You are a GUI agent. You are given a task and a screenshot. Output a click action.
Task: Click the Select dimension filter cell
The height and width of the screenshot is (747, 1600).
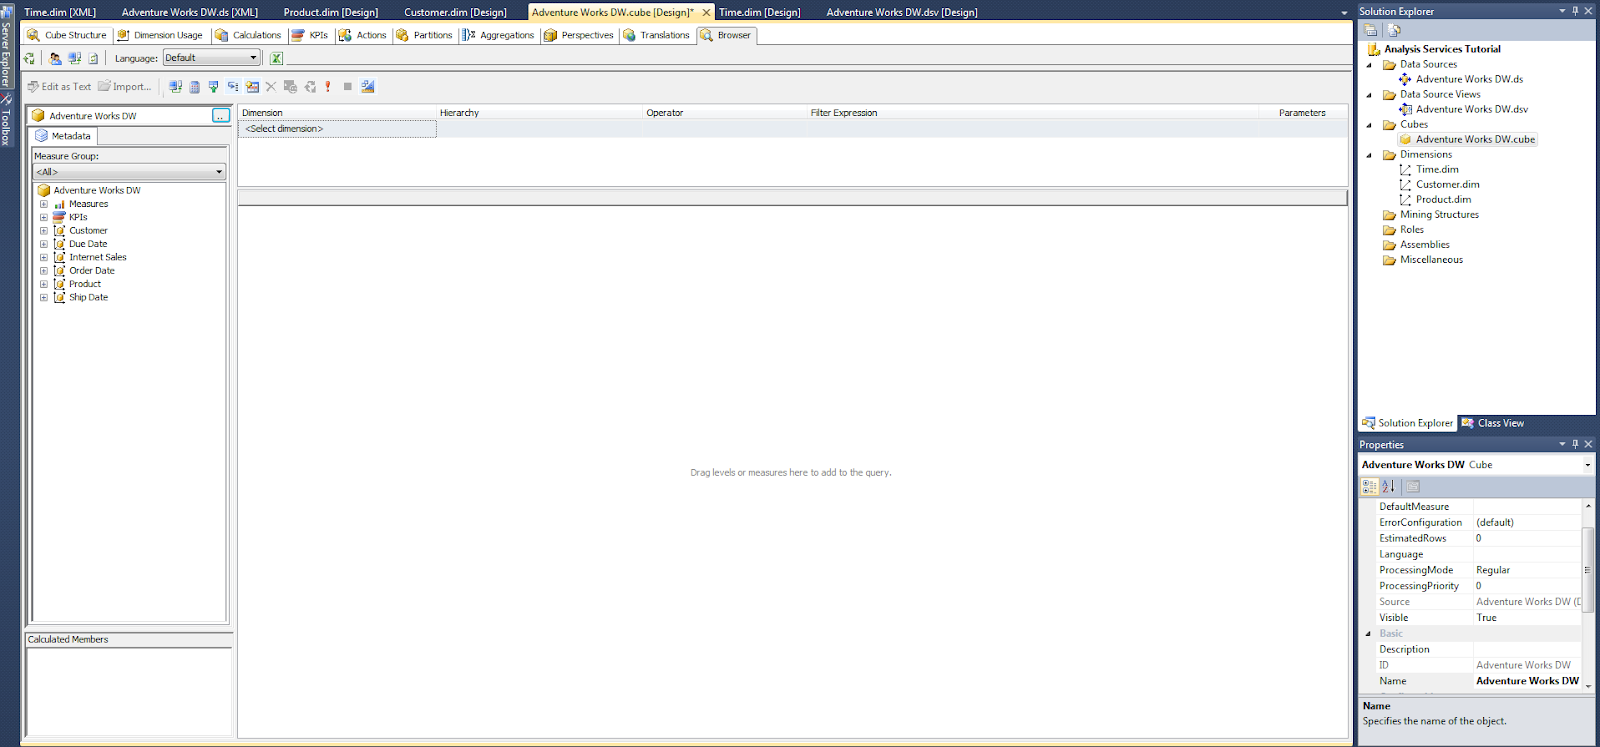pos(337,129)
